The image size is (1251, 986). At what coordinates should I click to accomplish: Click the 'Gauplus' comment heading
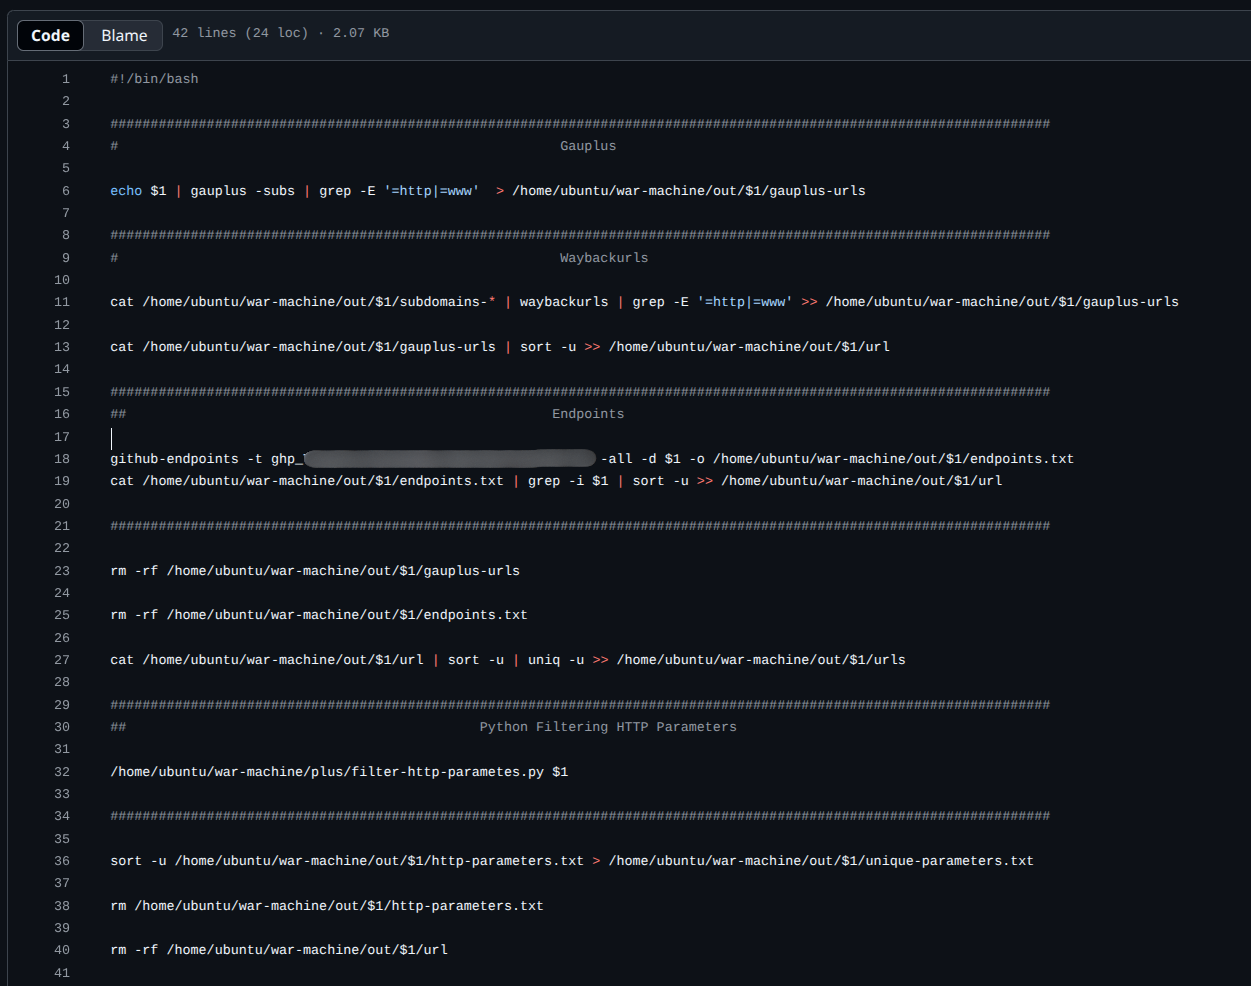(x=588, y=146)
